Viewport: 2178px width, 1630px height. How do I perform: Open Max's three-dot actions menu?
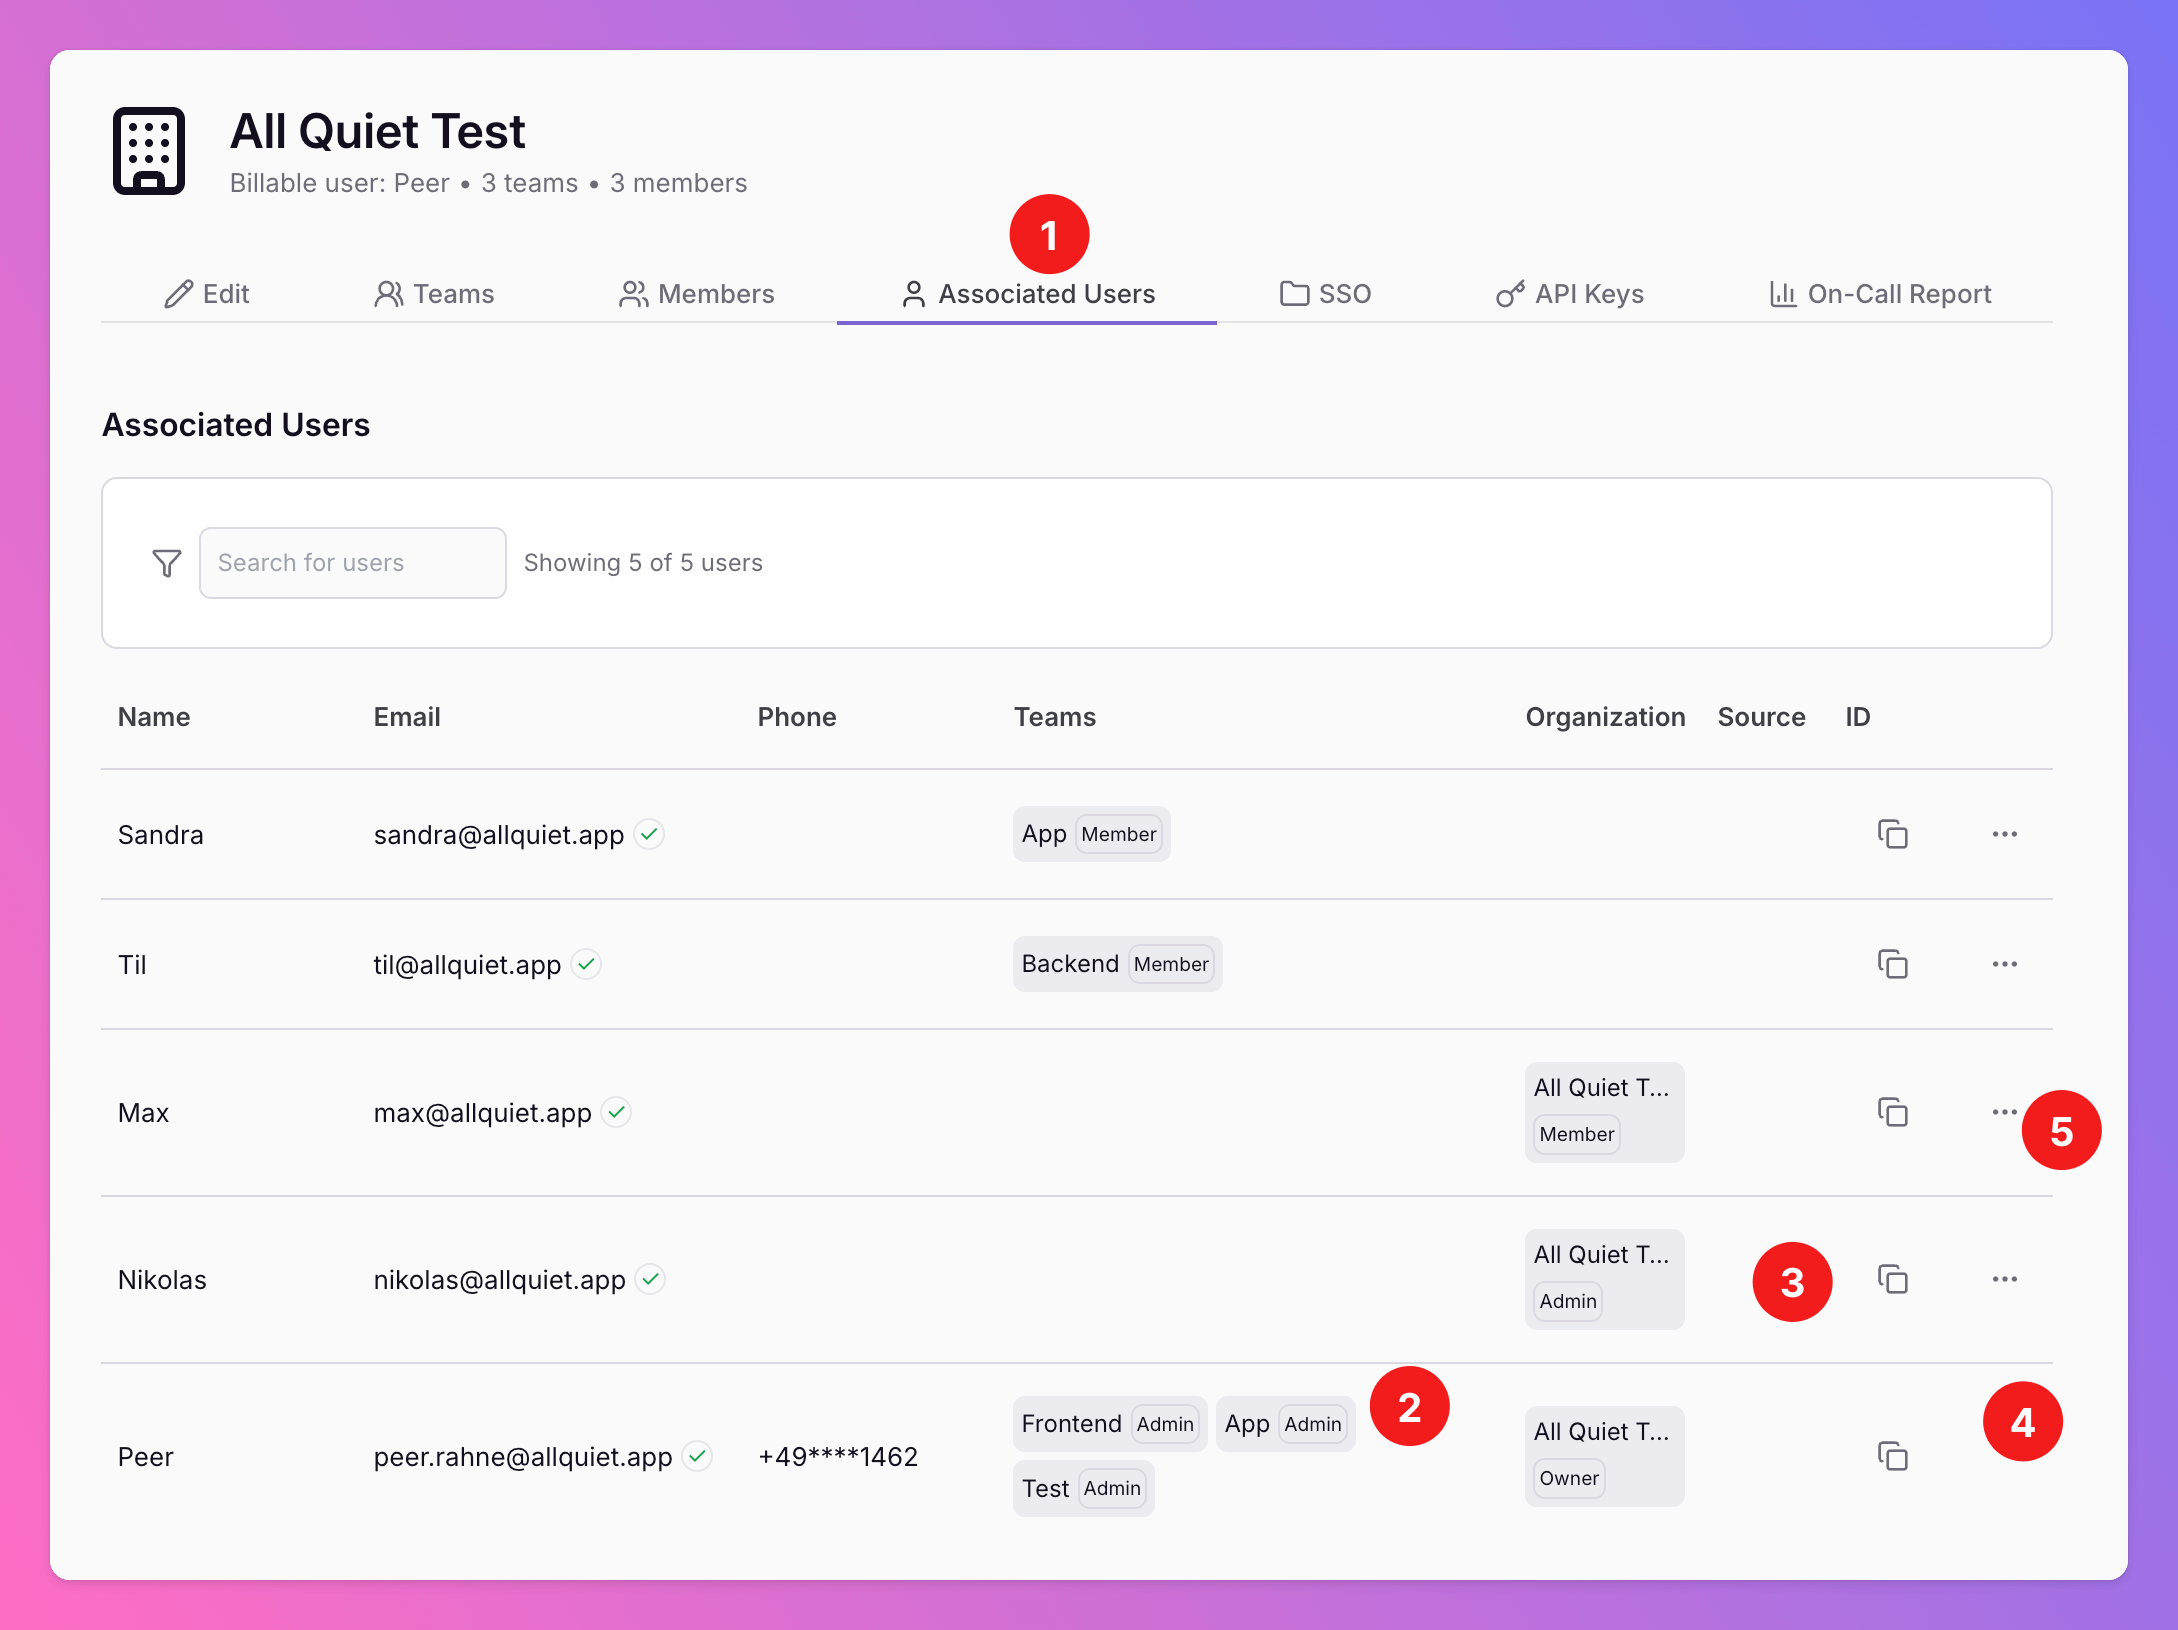click(x=2004, y=1112)
